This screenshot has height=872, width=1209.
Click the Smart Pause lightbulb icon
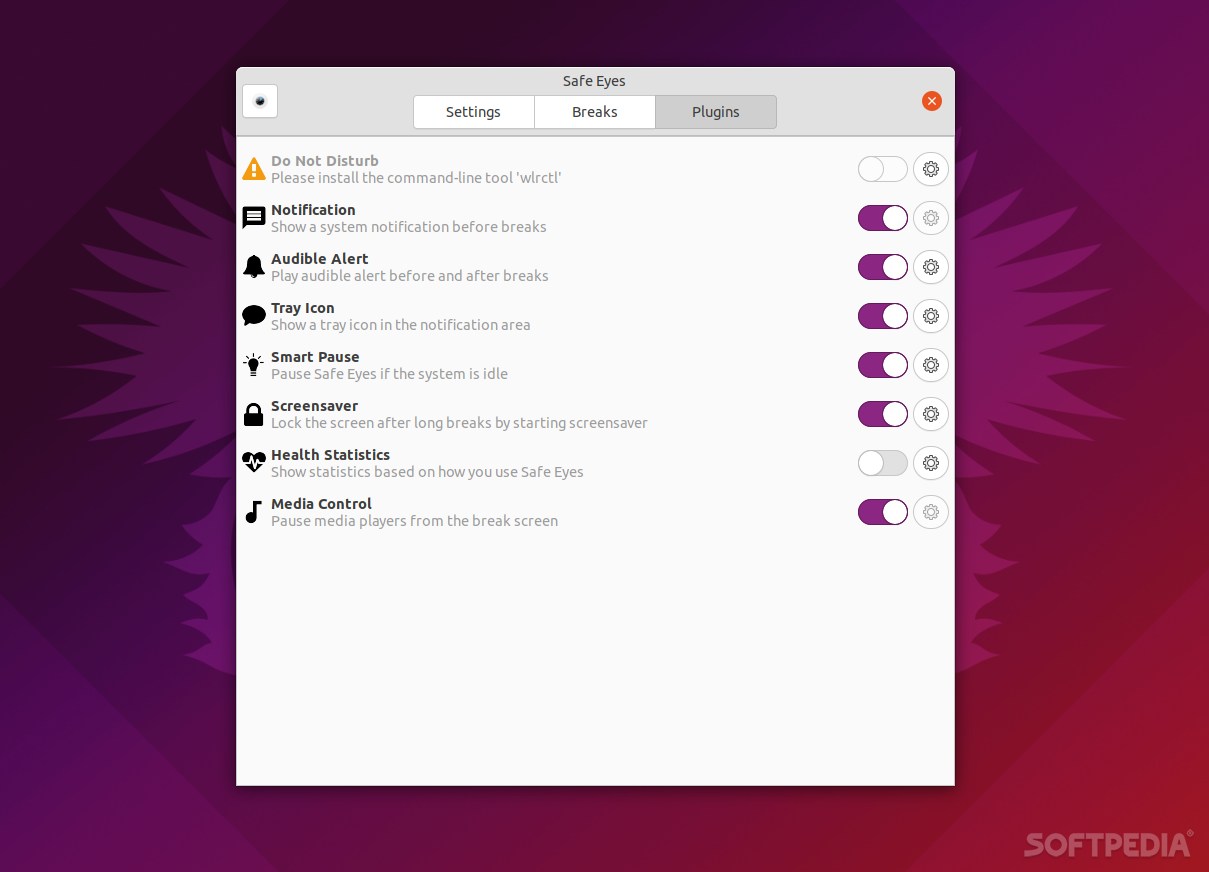click(253, 364)
